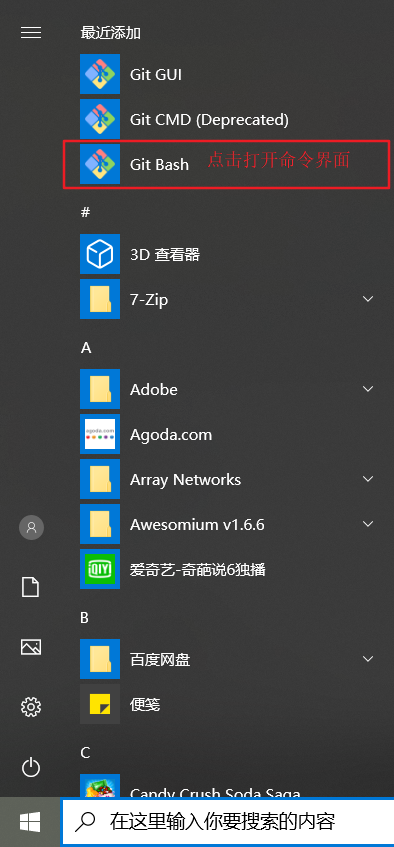Click the 7-Zip folder icon

coord(100,299)
